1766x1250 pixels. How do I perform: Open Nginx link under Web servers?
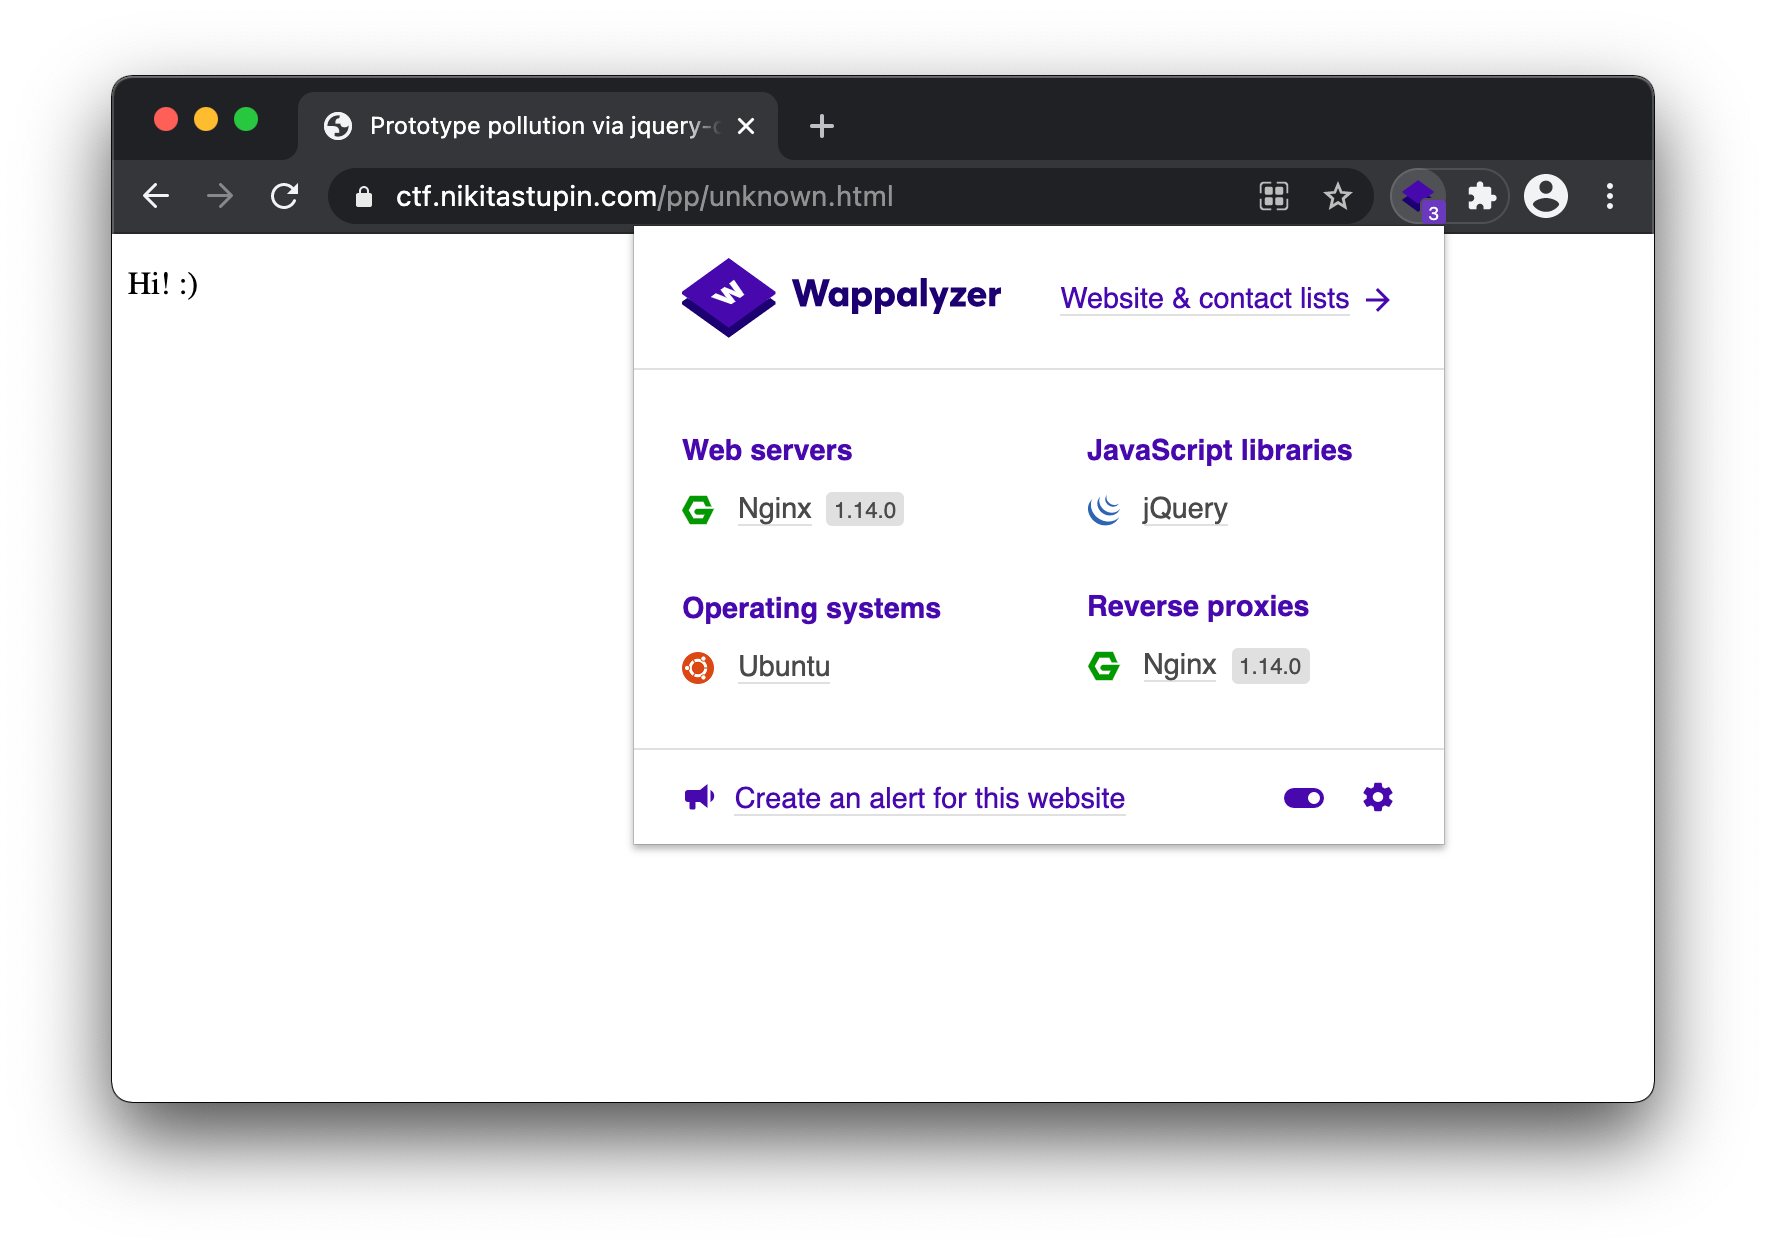[x=774, y=509]
